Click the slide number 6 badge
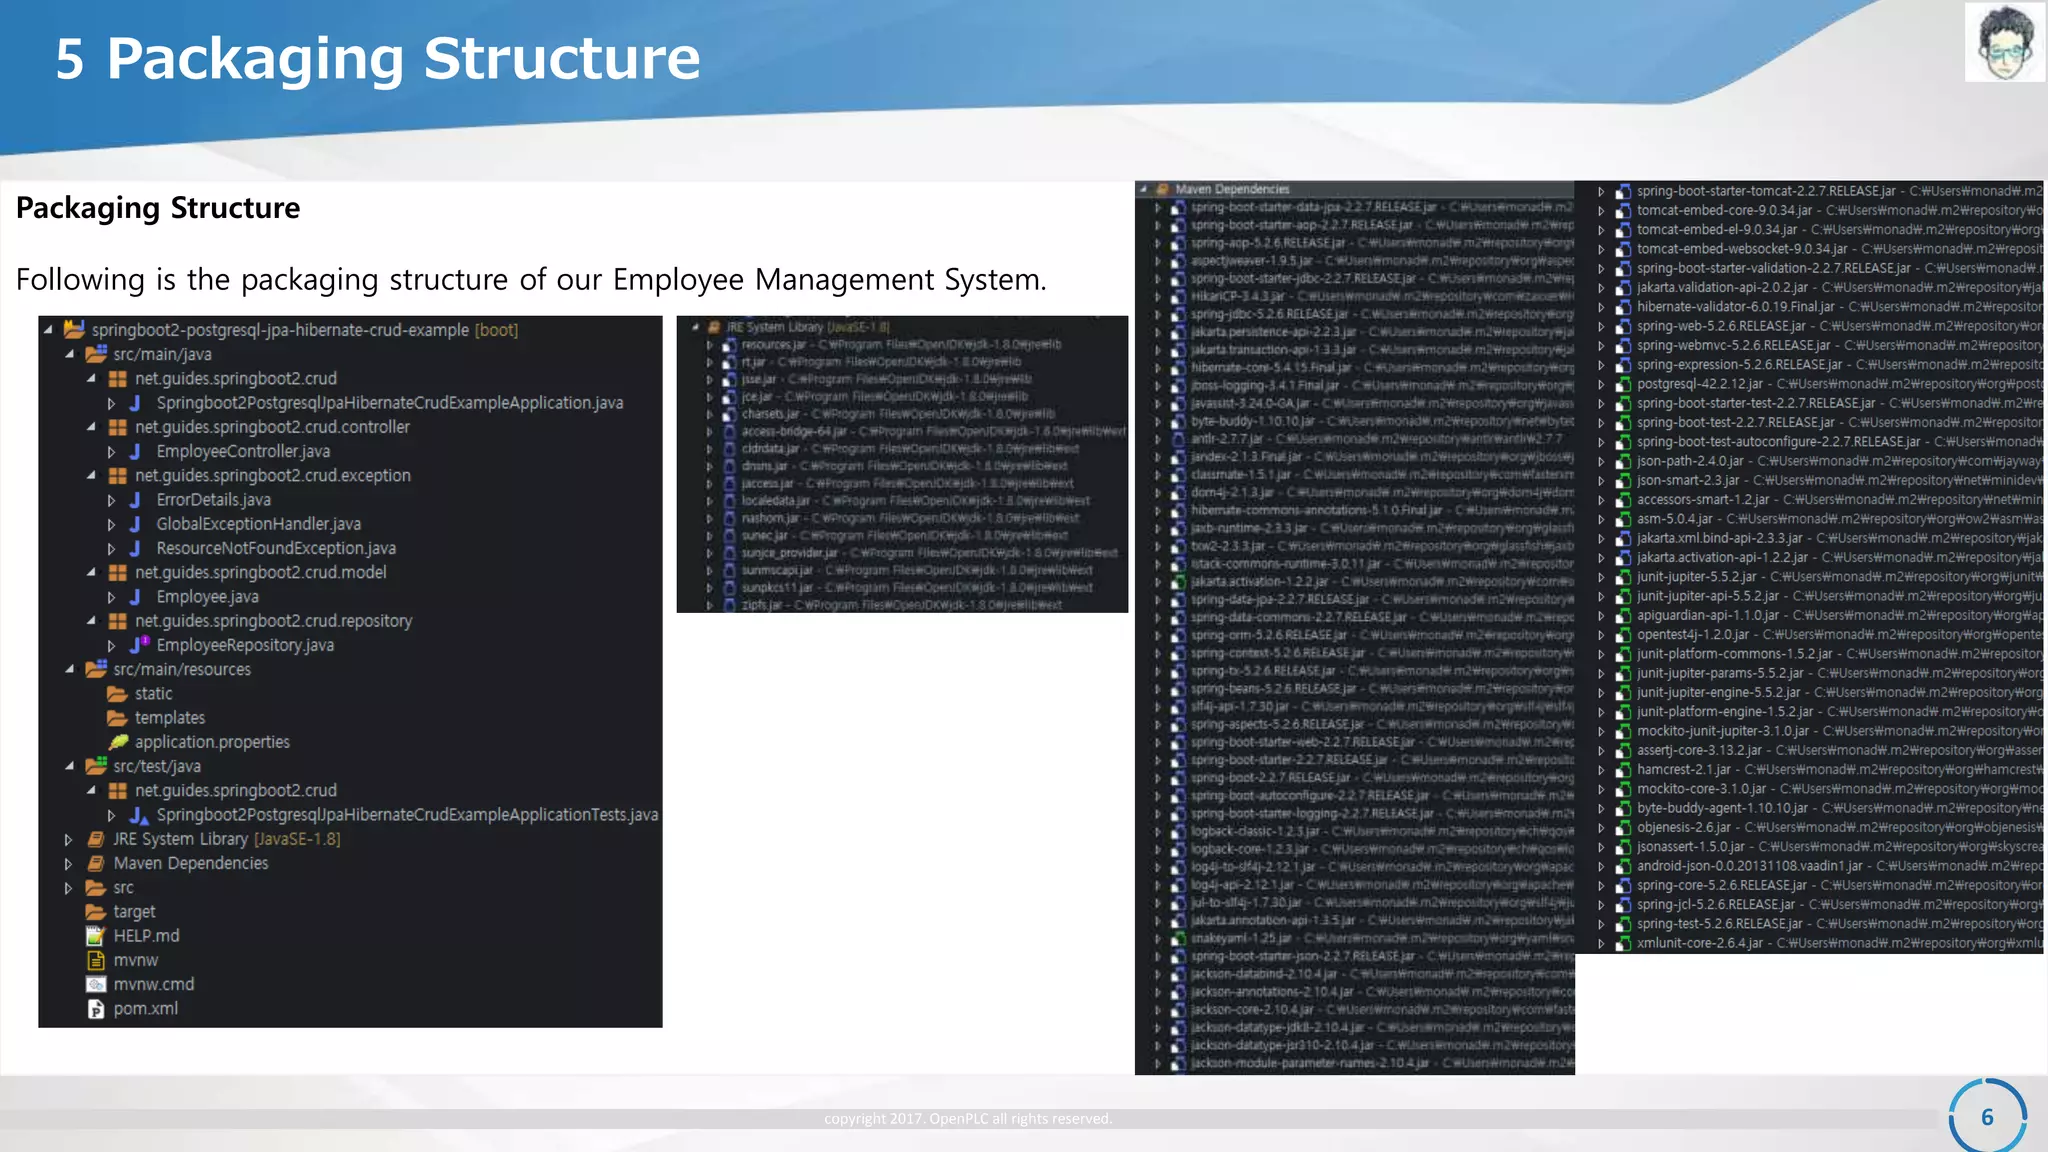The height and width of the screenshot is (1152, 2048). click(x=1987, y=1117)
